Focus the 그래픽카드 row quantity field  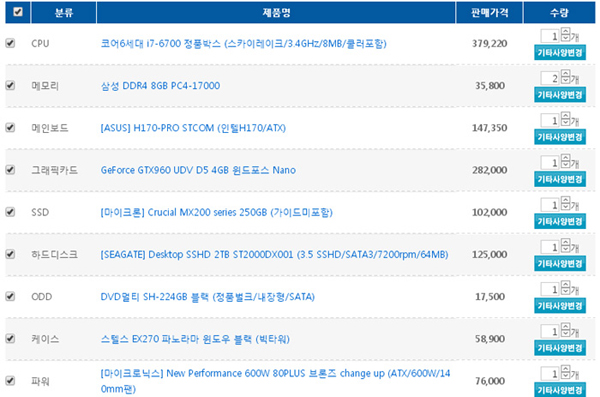coord(550,162)
